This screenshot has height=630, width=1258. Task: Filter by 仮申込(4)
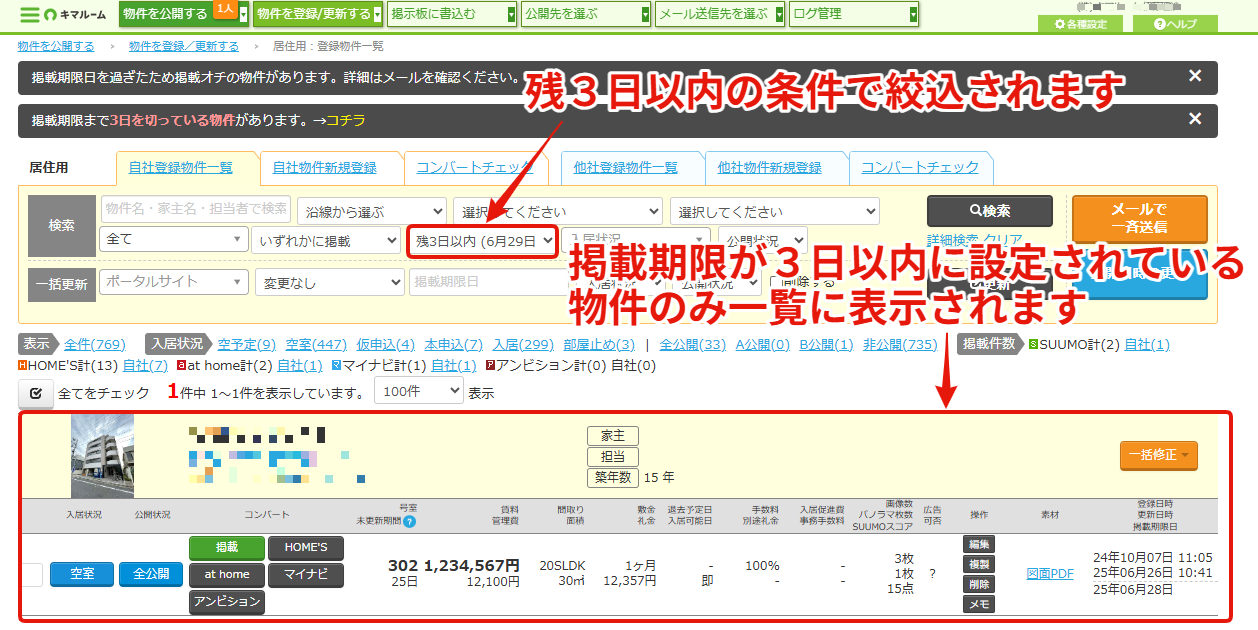[x=386, y=345]
